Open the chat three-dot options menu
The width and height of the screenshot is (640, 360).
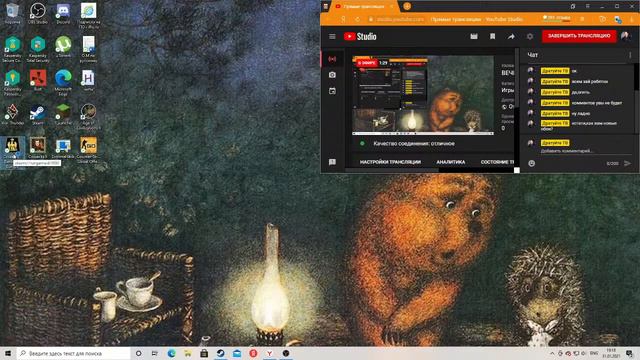(630, 55)
